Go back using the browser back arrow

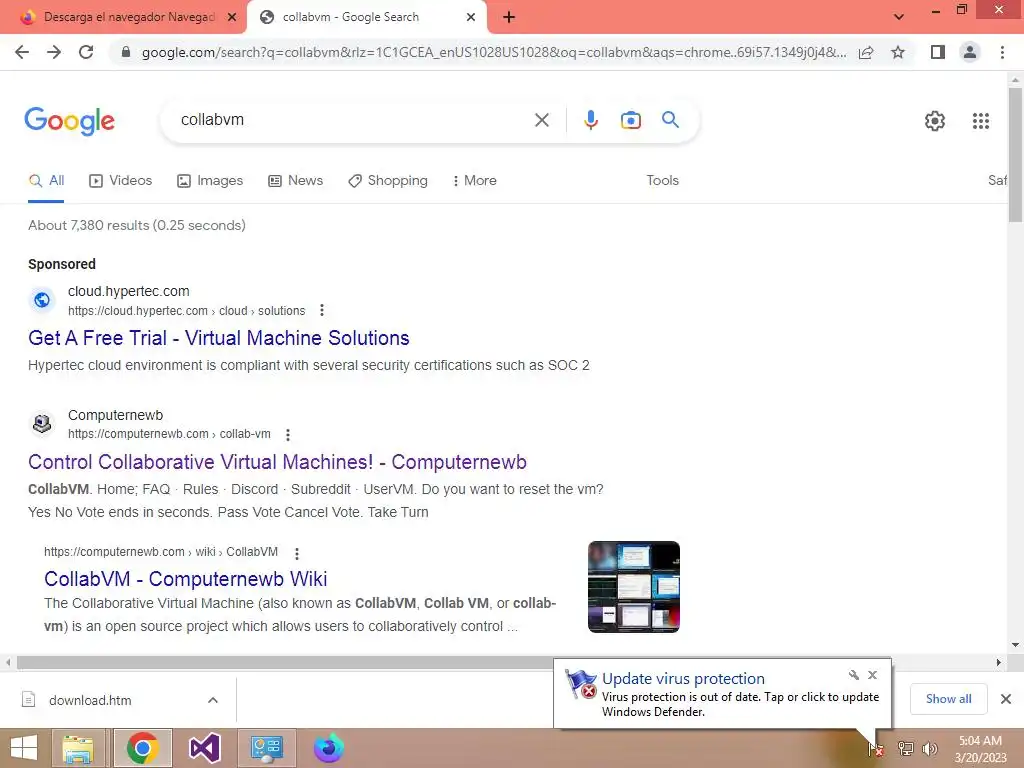click(22, 52)
